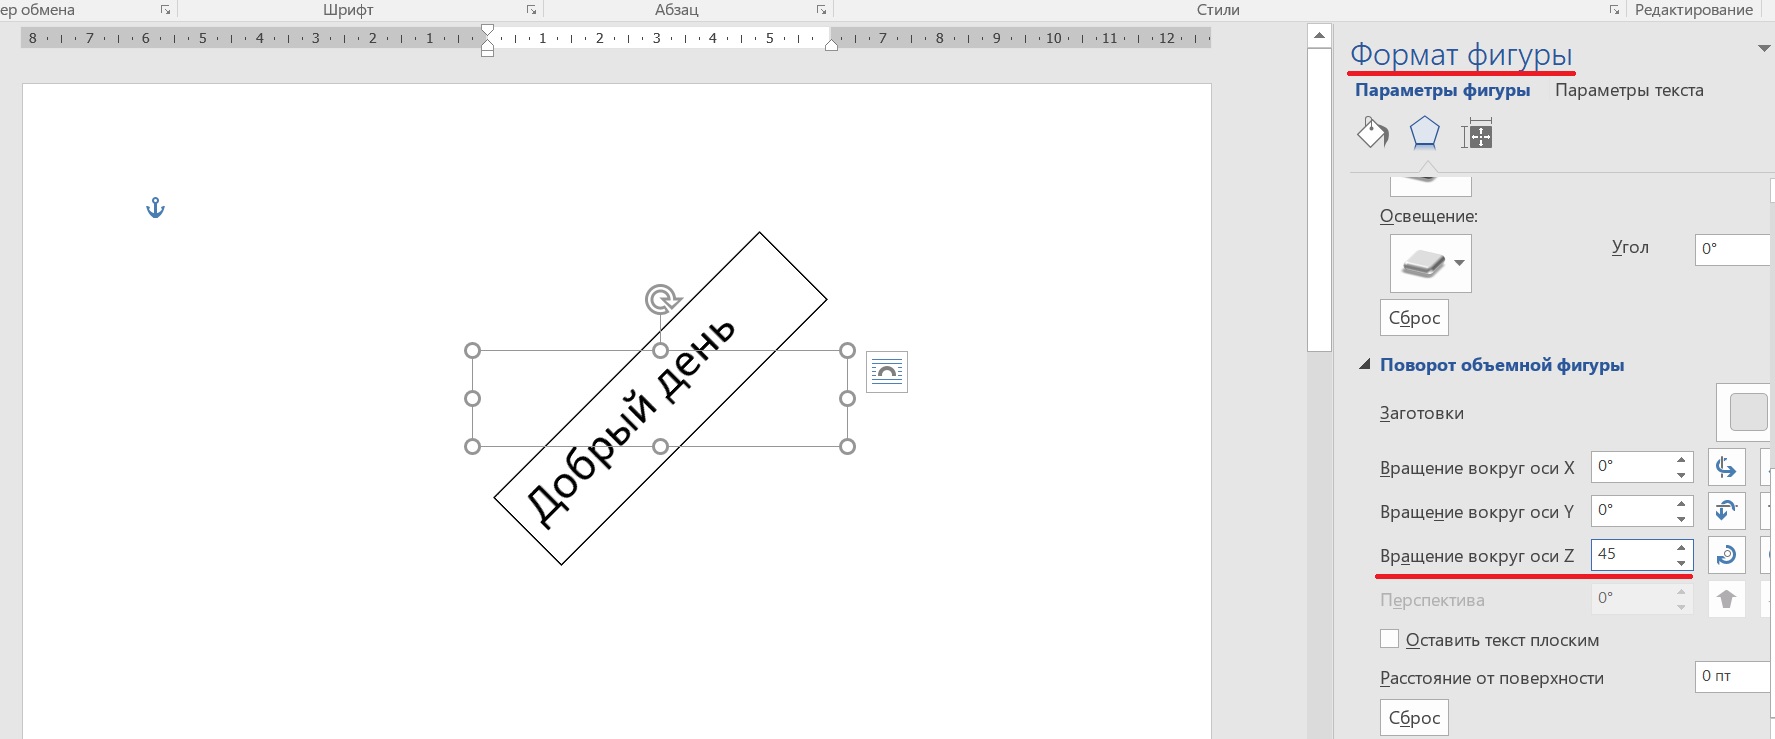Click the right indent marker on the ruler
Screen dimensions: 1775x739
[x=831, y=44]
